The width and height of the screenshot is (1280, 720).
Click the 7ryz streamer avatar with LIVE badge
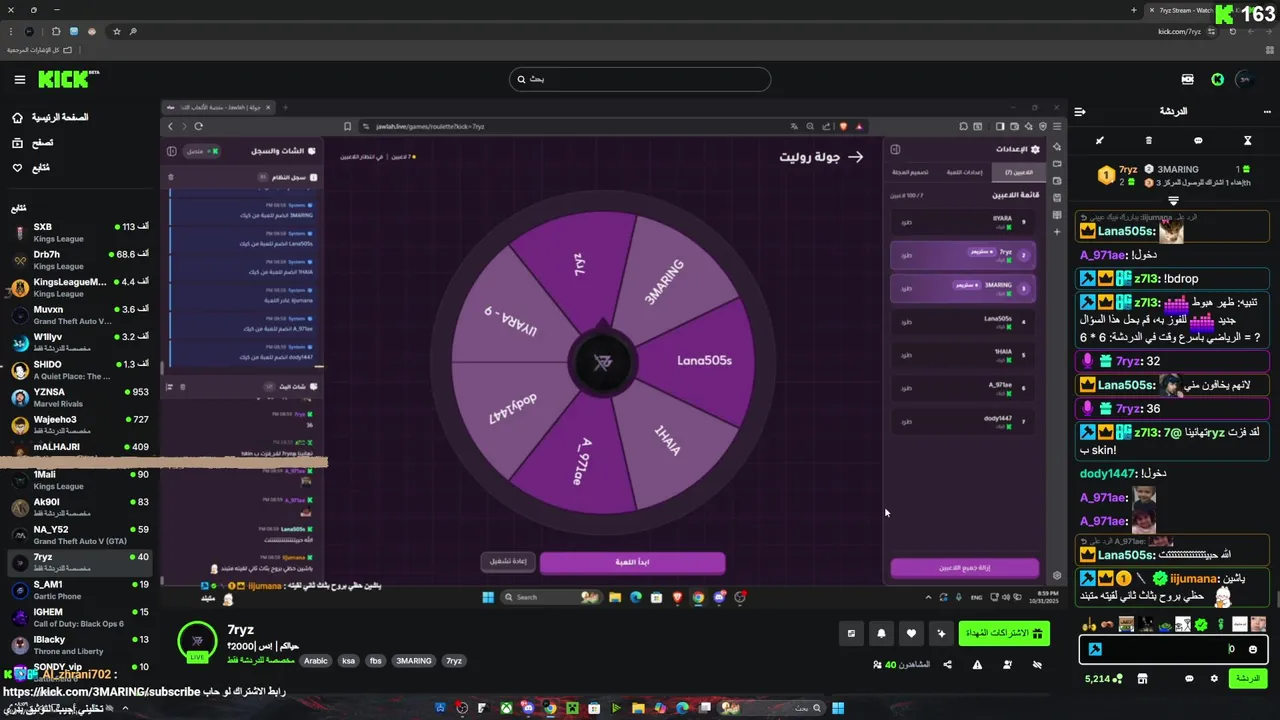(197, 642)
